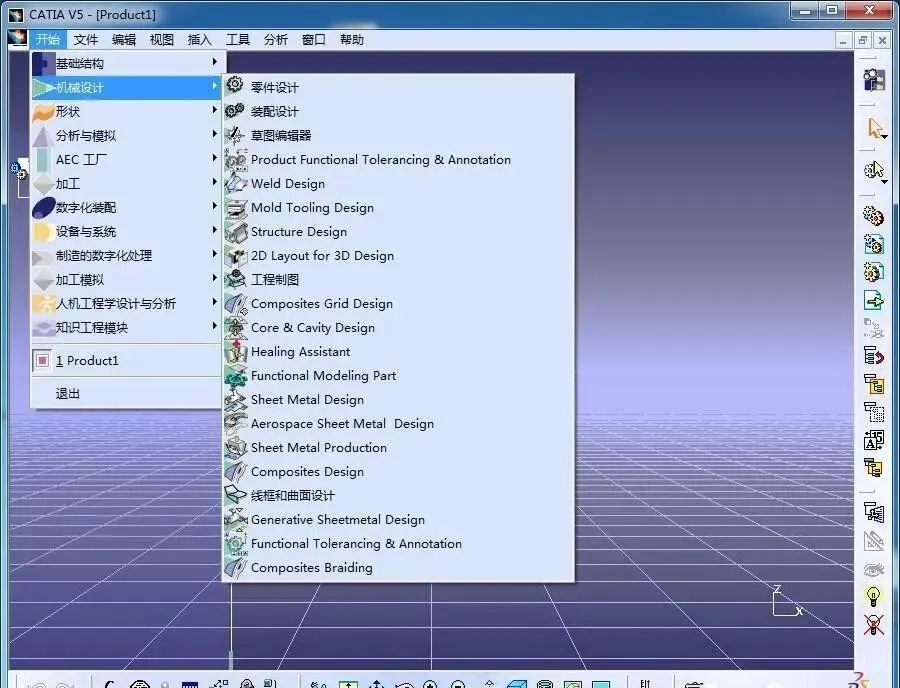The image size is (900, 688).
Task: Click the Composites Grid Design icon
Action: click(x=235, y=304)
